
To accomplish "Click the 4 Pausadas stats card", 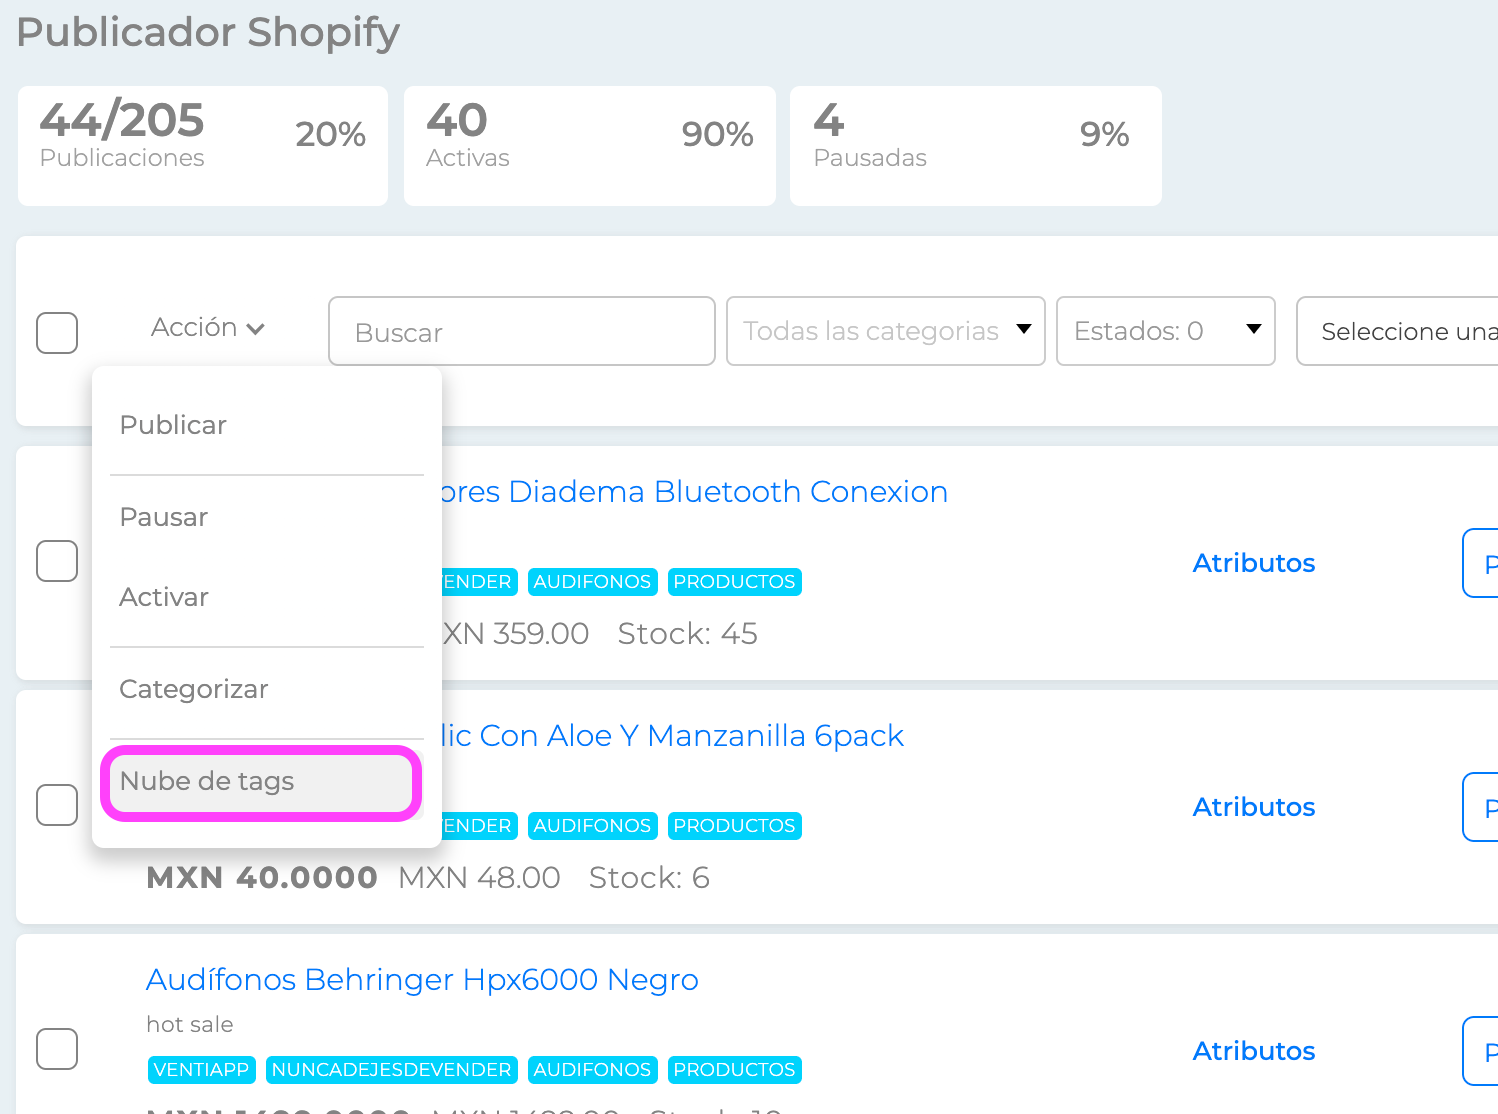I will click(976, 146).
